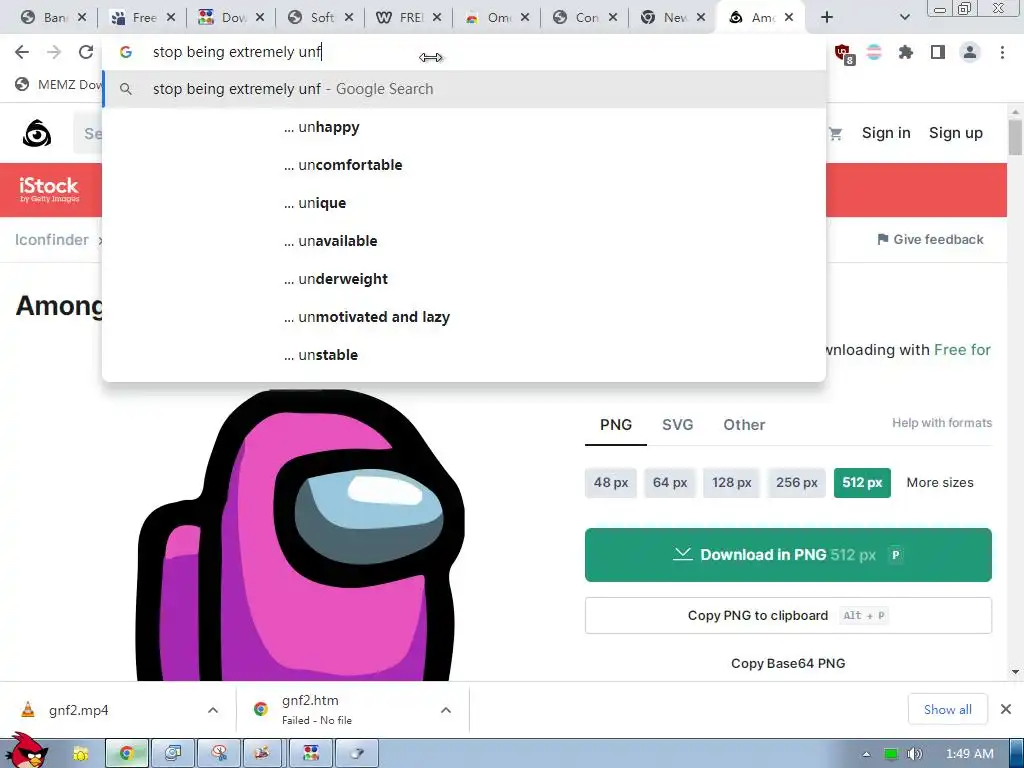Click Give feedback
The height and width of the screenshot is (768, 1024).
(930, 240)
